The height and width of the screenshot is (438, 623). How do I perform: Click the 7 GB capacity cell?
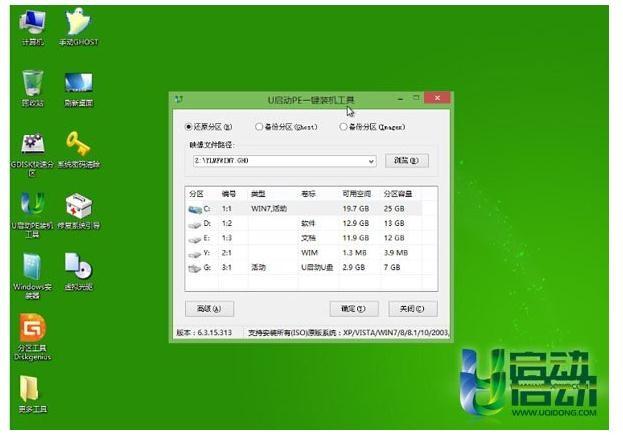pos(392,268)
